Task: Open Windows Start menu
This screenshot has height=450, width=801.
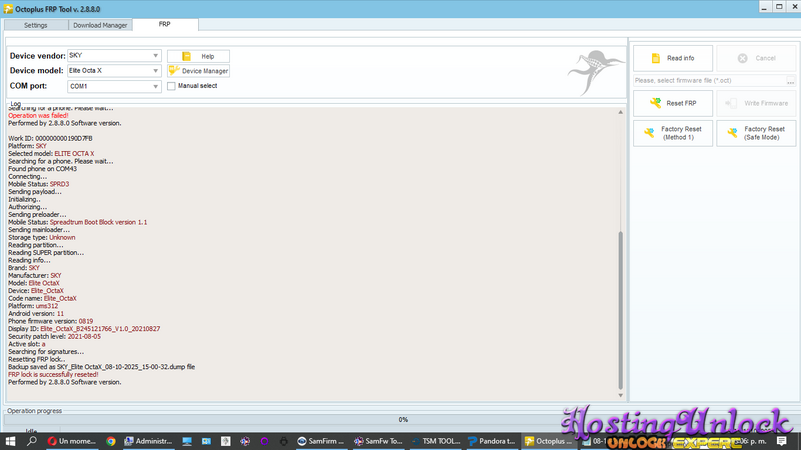Action: (x=11, y=441)
